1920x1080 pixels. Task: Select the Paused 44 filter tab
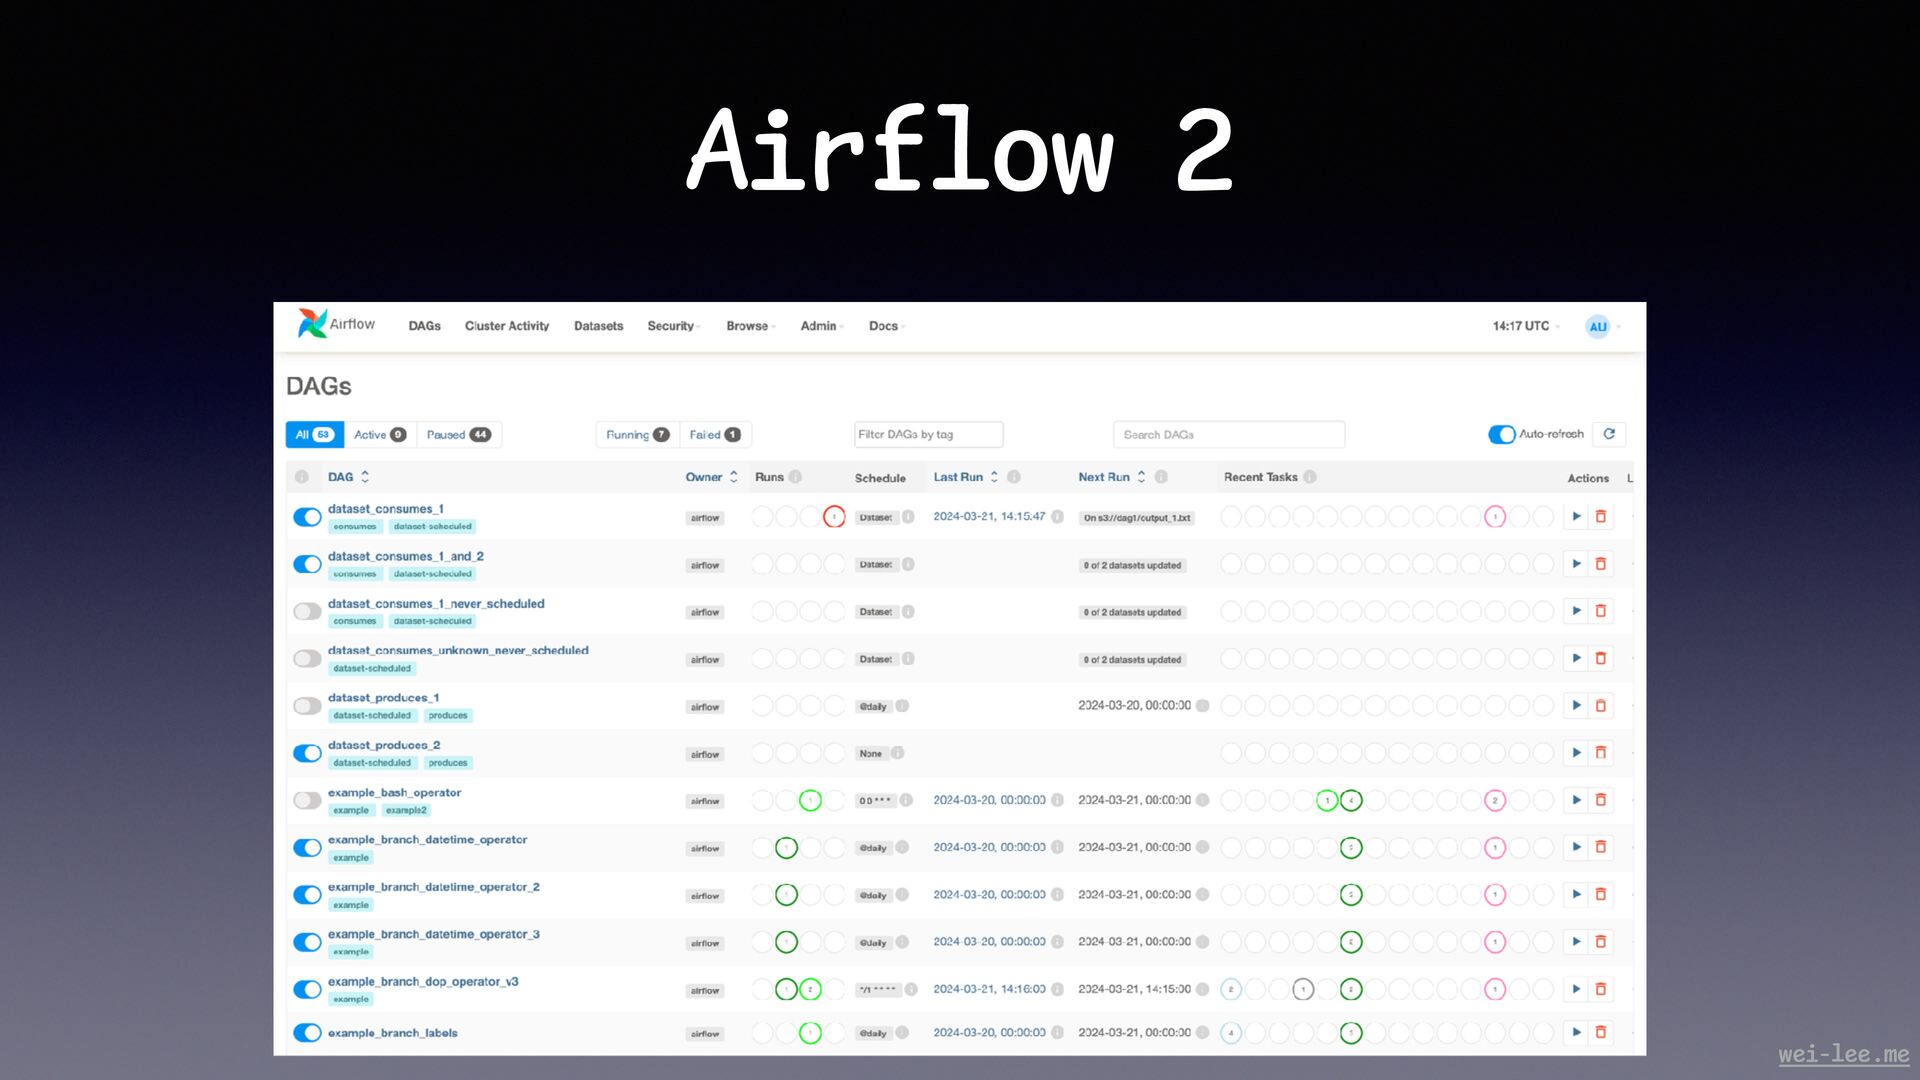tap(458, 435)
